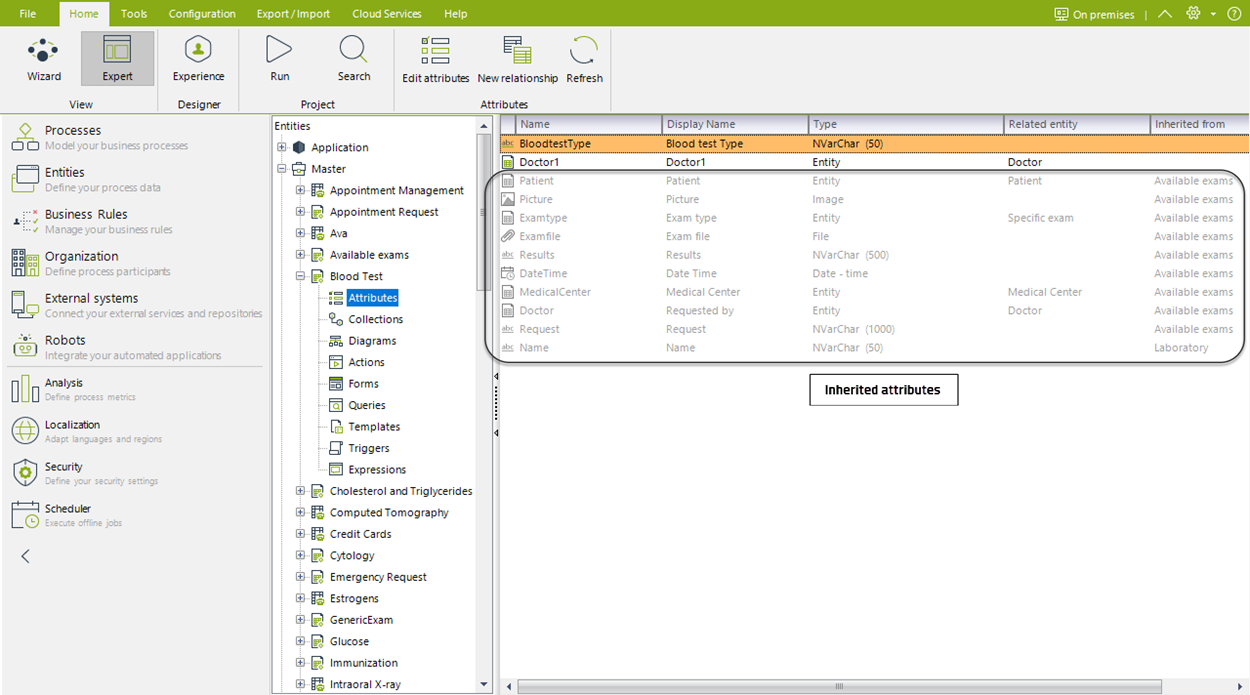This screenshot has height=695, width=1250.
Task: Create a New relationship
Action: pos(517,60)
